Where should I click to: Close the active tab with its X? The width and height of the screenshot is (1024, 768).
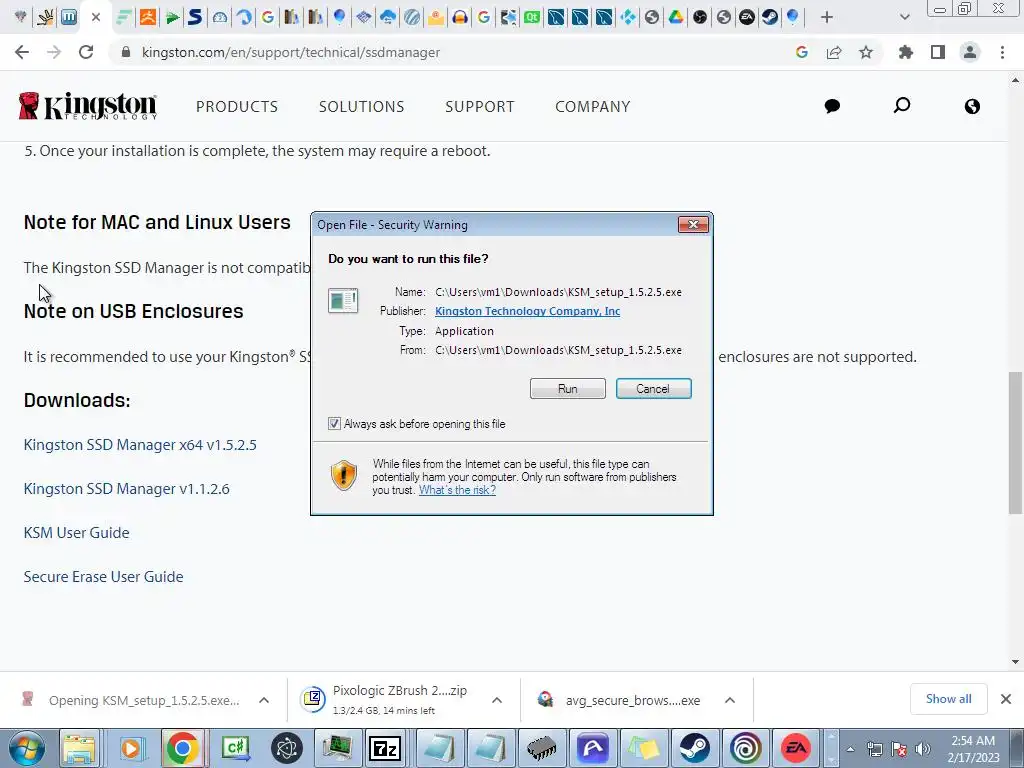(x=96, y=18)
